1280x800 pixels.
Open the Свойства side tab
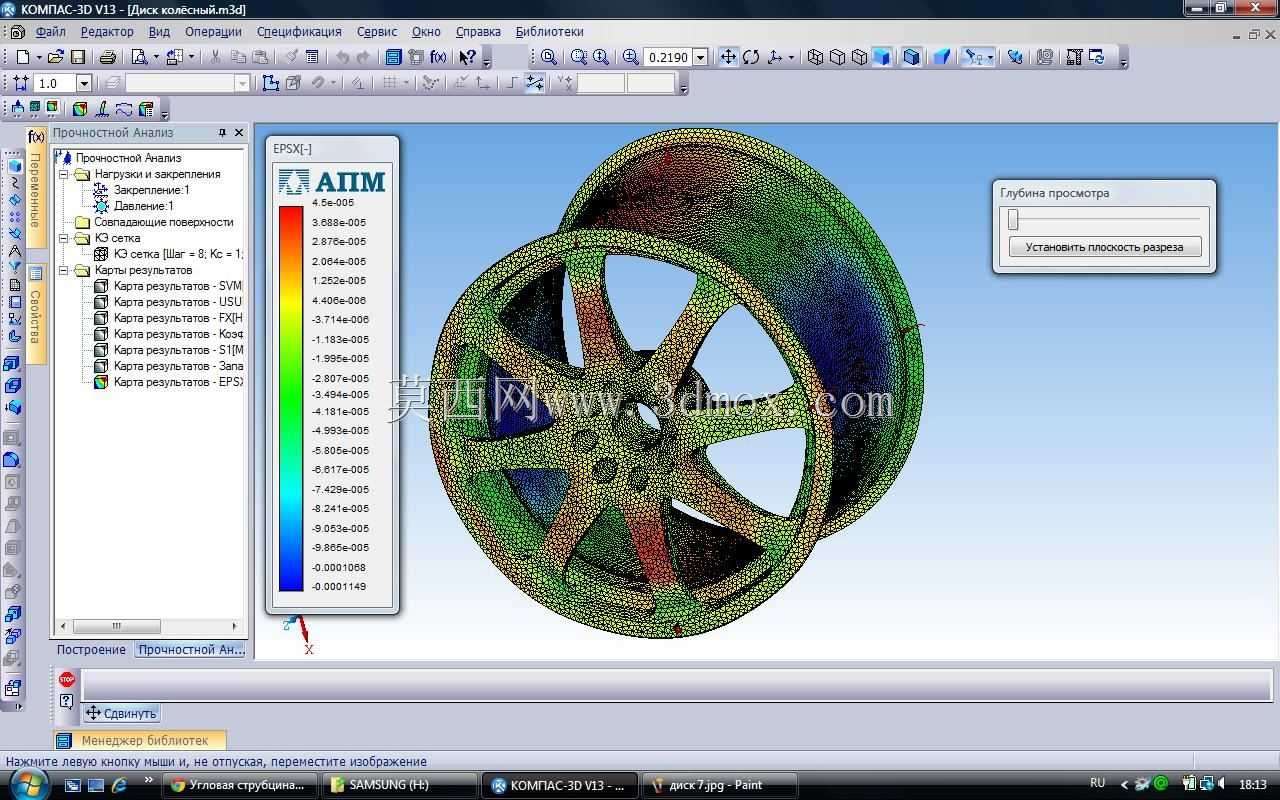tap(35, 314)
